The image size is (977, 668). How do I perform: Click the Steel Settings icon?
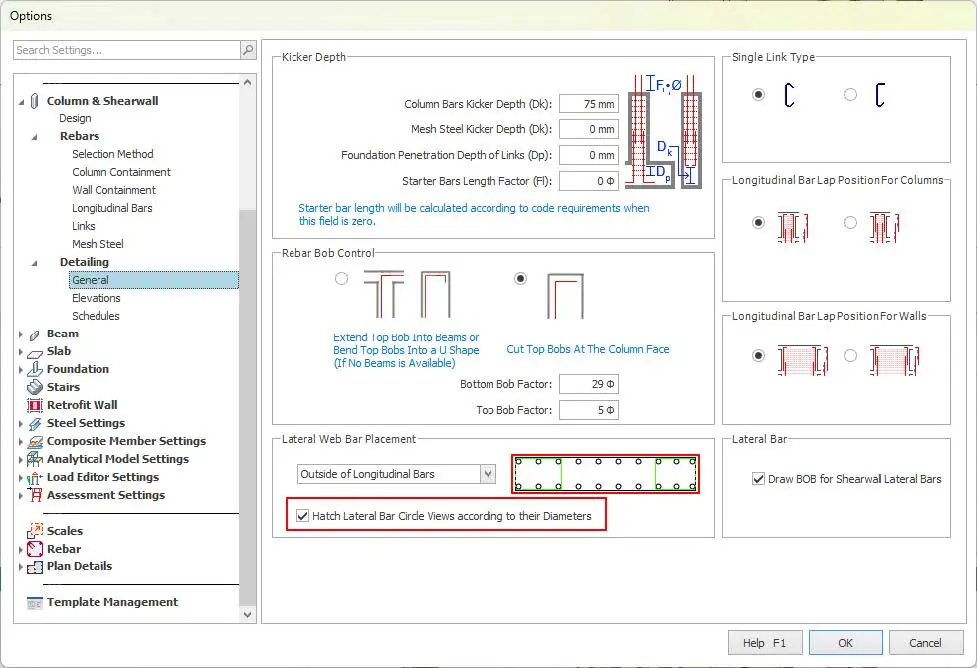[x=35, y=423]
